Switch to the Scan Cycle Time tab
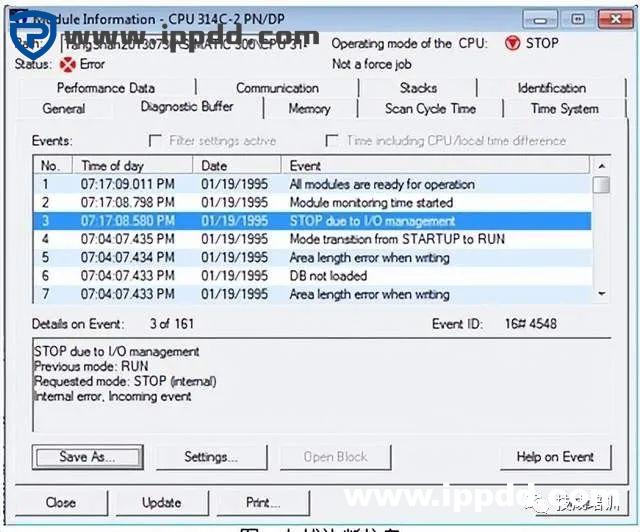 (430, 109)
